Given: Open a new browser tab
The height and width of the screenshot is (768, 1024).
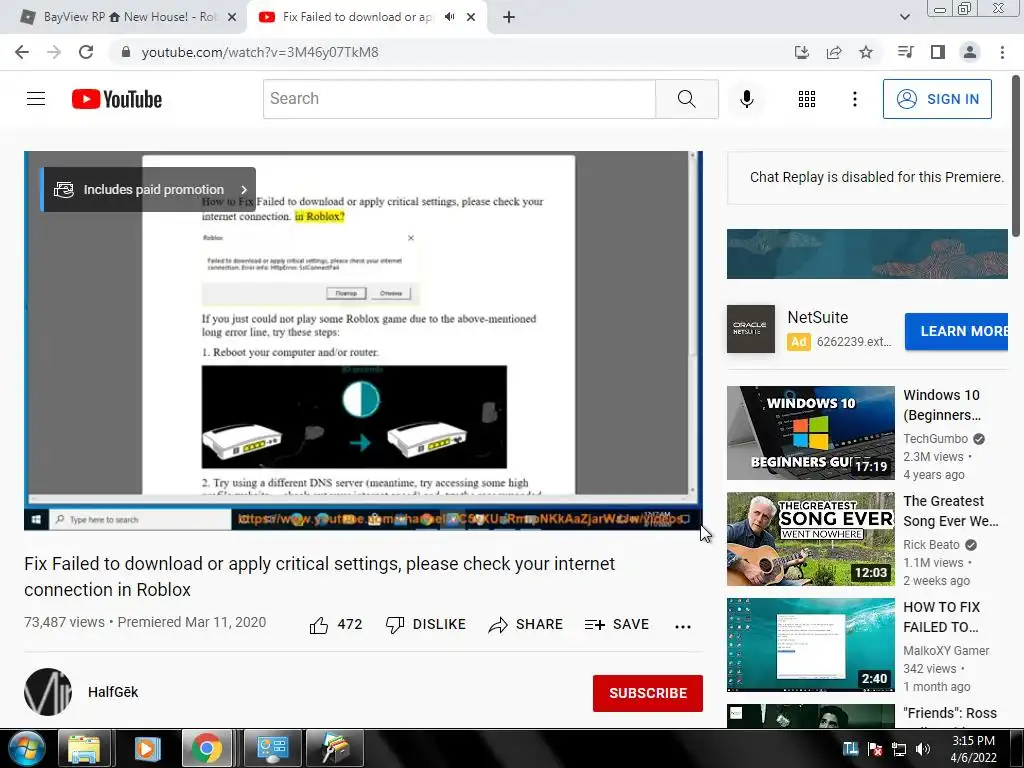Looking at the screenshot, I should point(509,17).
